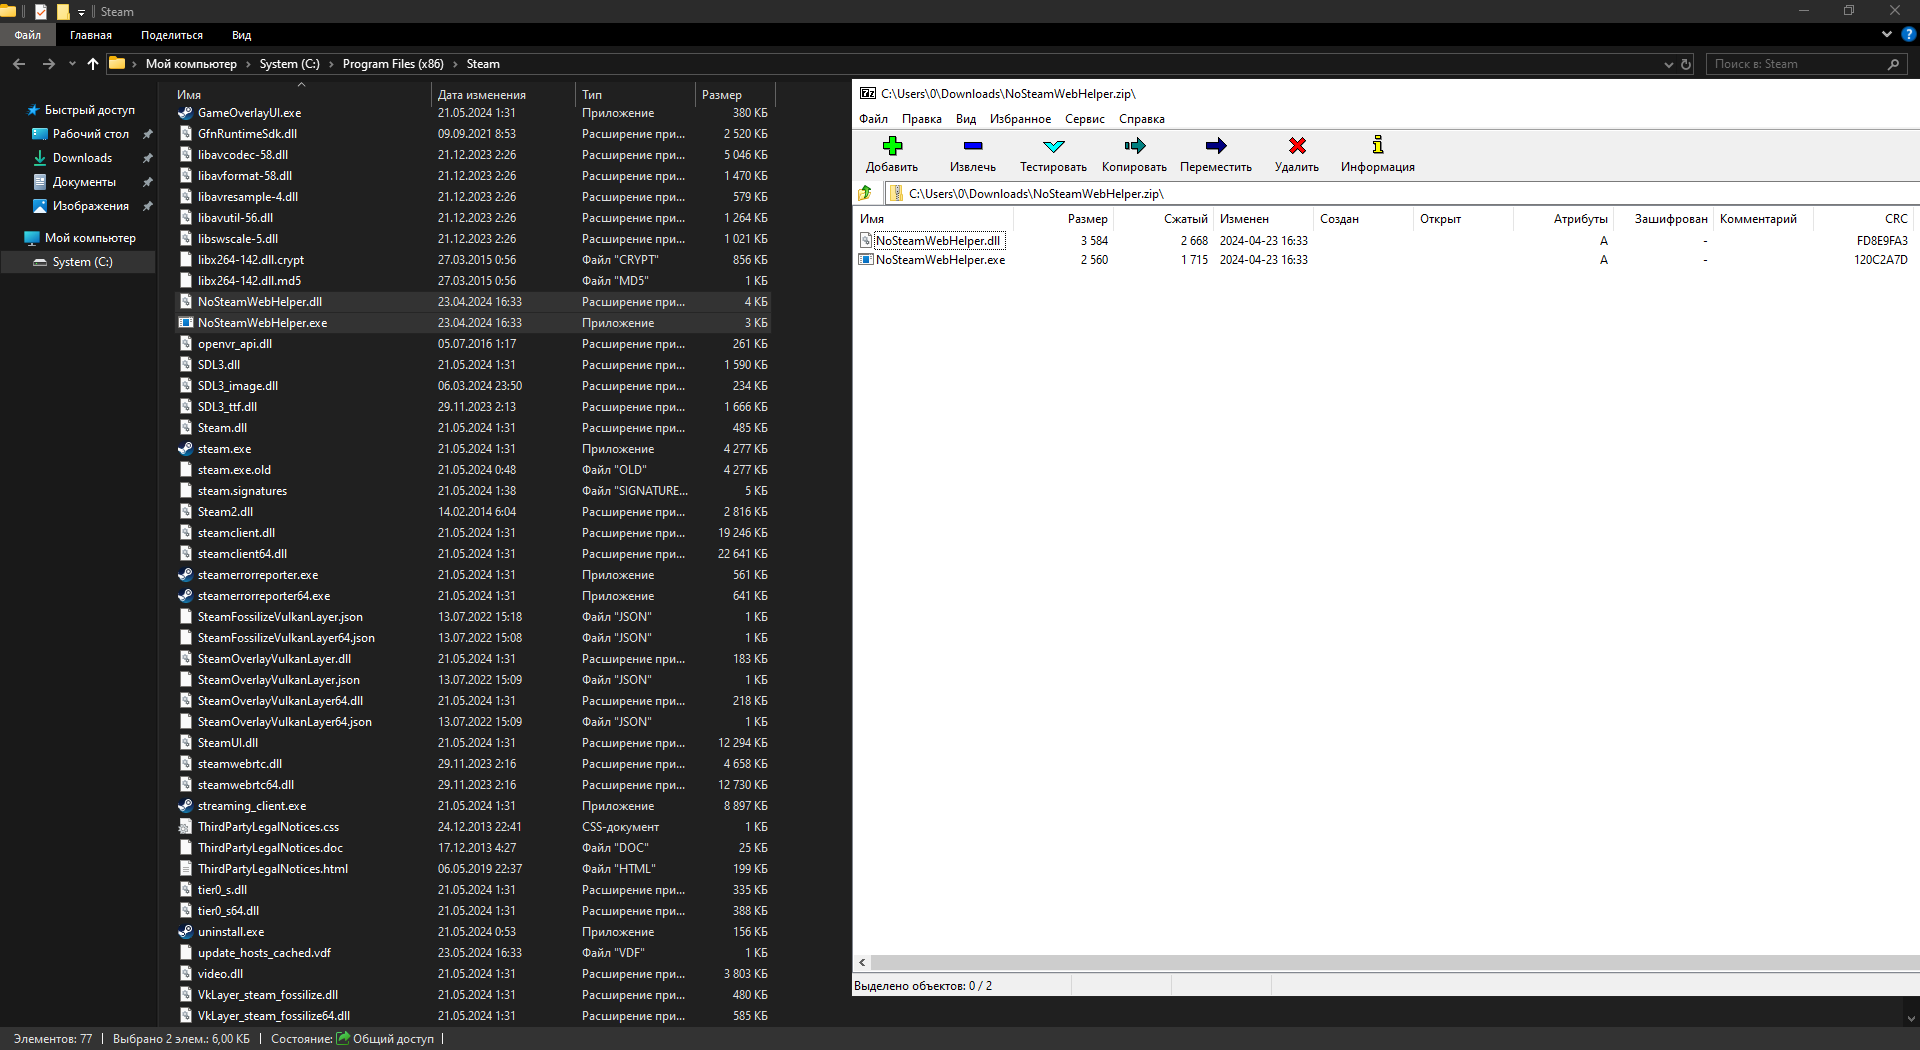1920x1050 pixels.
Task: Expand the chevron after Program Files (x86) breadcrumb
Action: pyautogui.click(x=455, y=64)
